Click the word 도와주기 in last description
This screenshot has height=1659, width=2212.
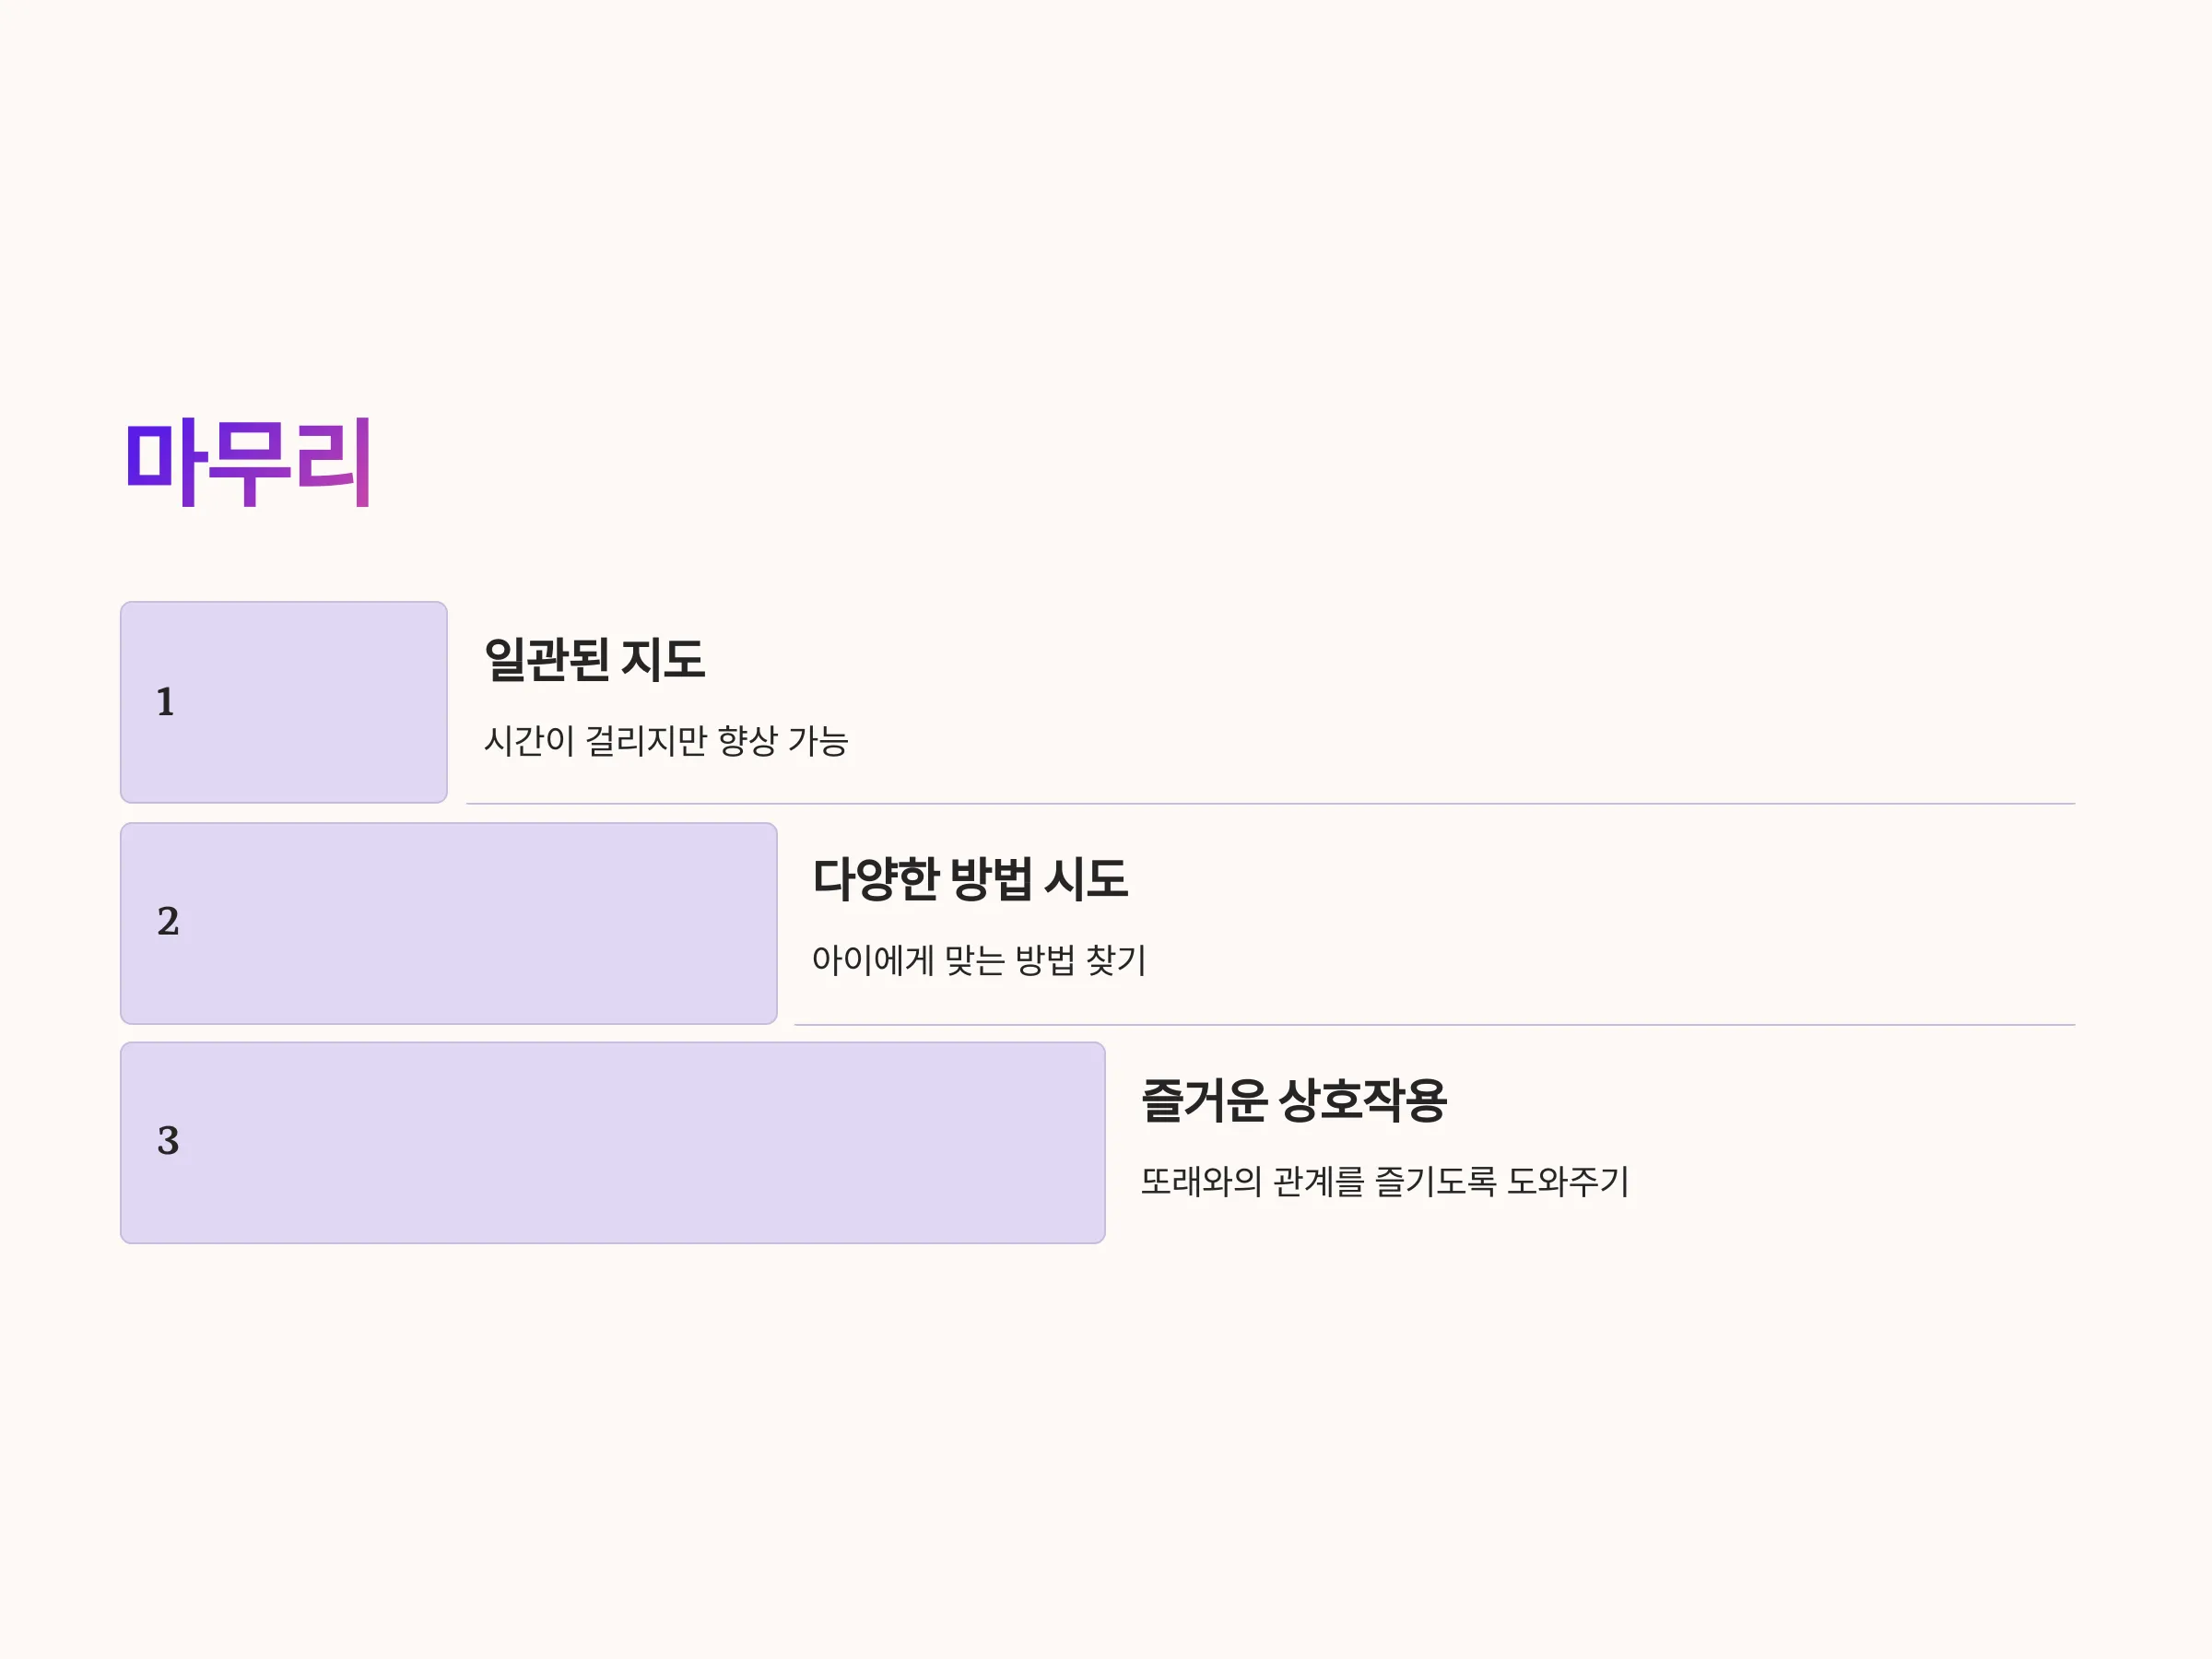[1569, 1181]
